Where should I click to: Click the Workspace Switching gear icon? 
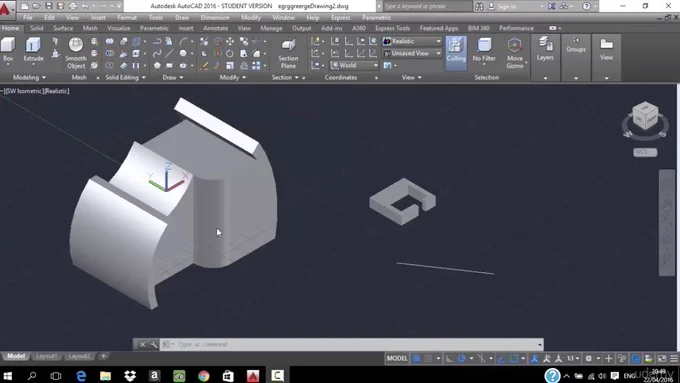(588, 358)
